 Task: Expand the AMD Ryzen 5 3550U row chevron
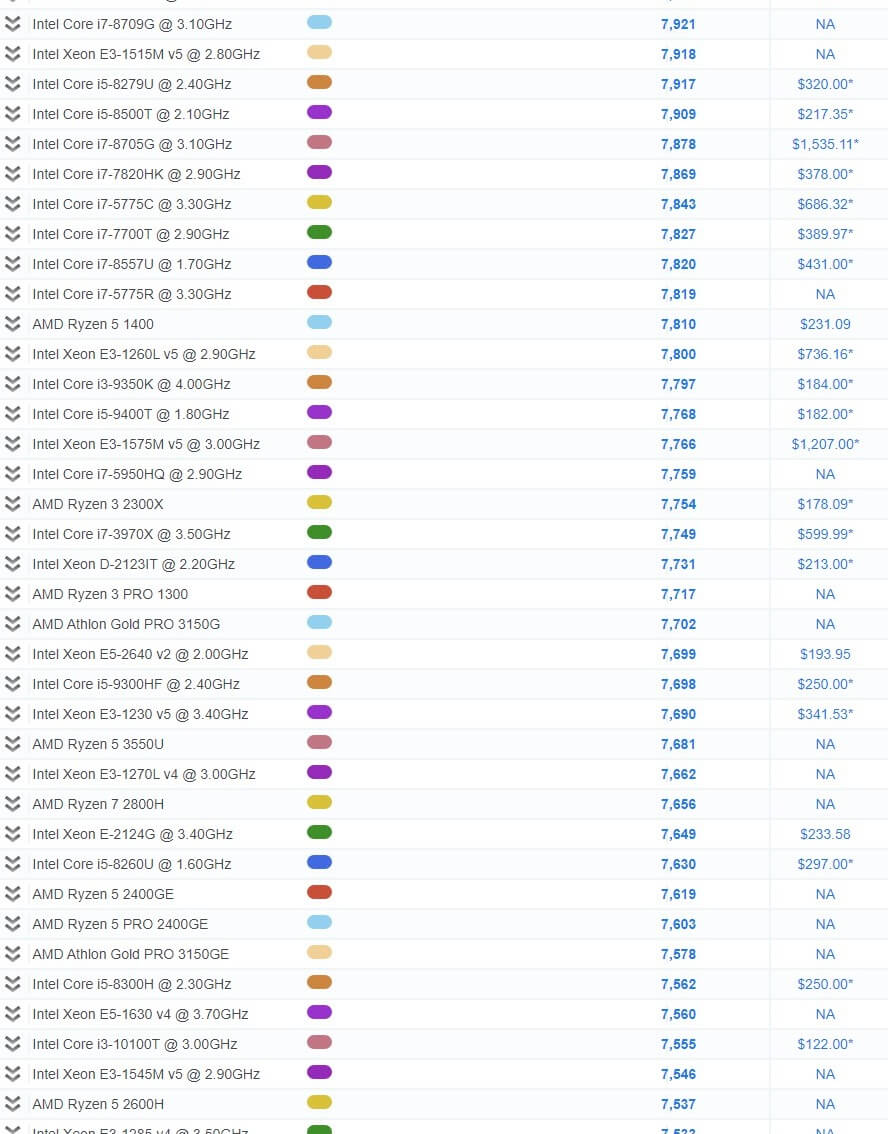point(12,744)
